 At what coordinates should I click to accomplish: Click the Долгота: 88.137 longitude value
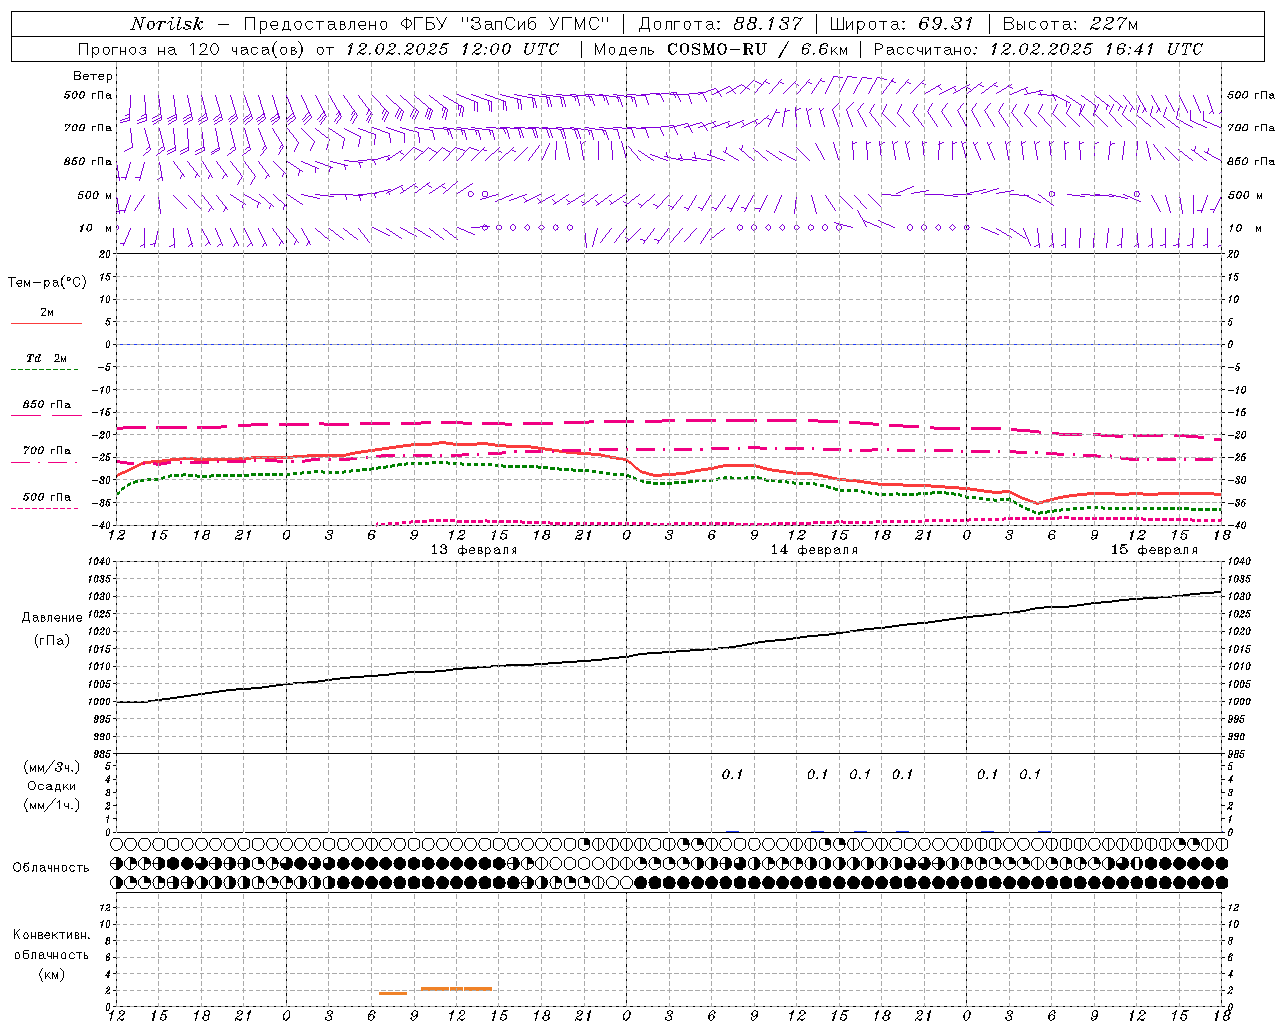pyautogui.click(x=719, y=24)
